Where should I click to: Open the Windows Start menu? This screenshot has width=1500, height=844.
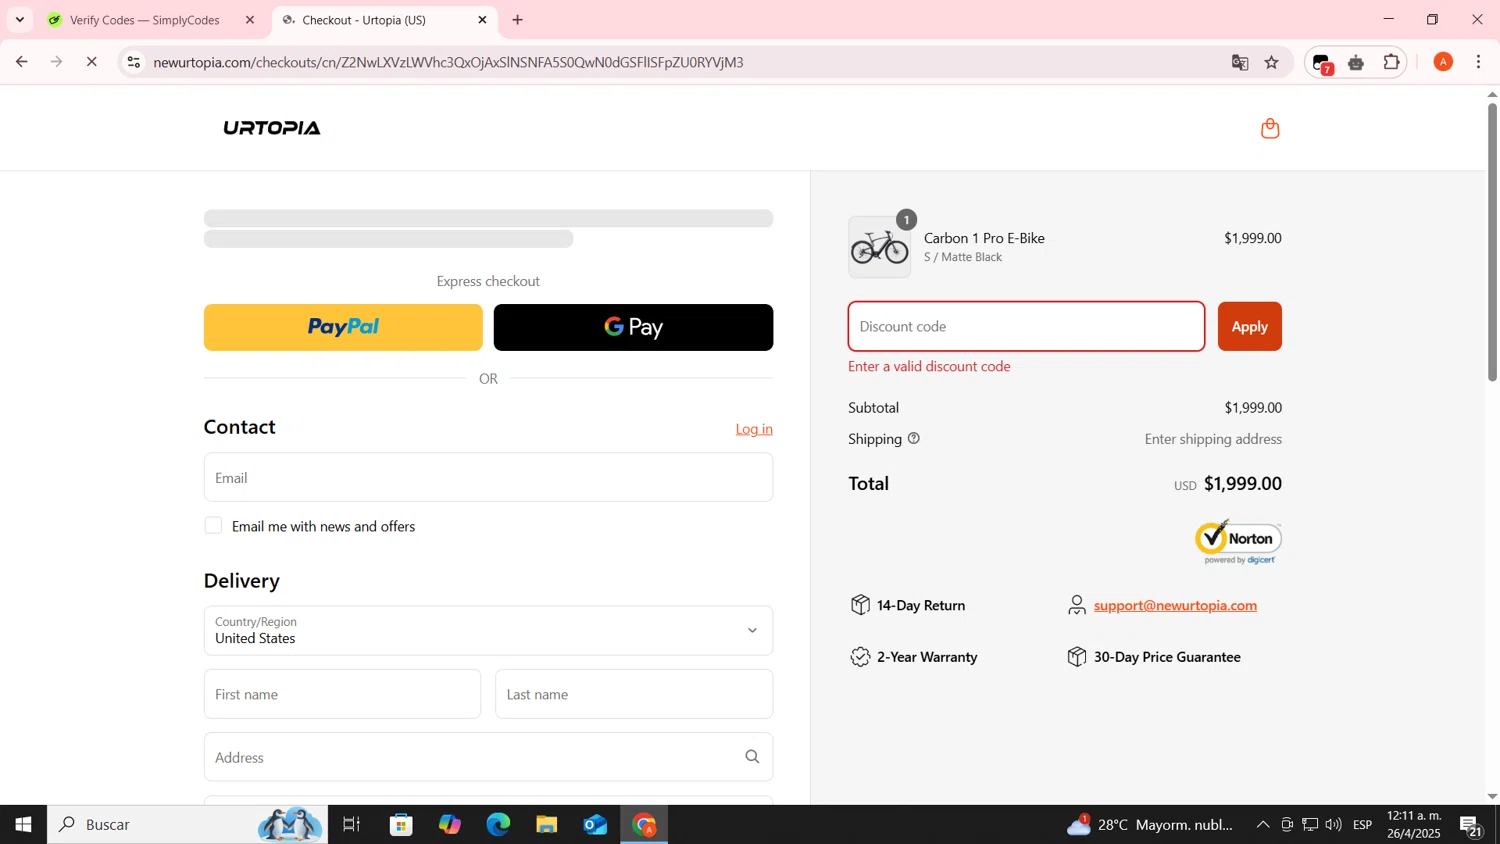point(23,825)
